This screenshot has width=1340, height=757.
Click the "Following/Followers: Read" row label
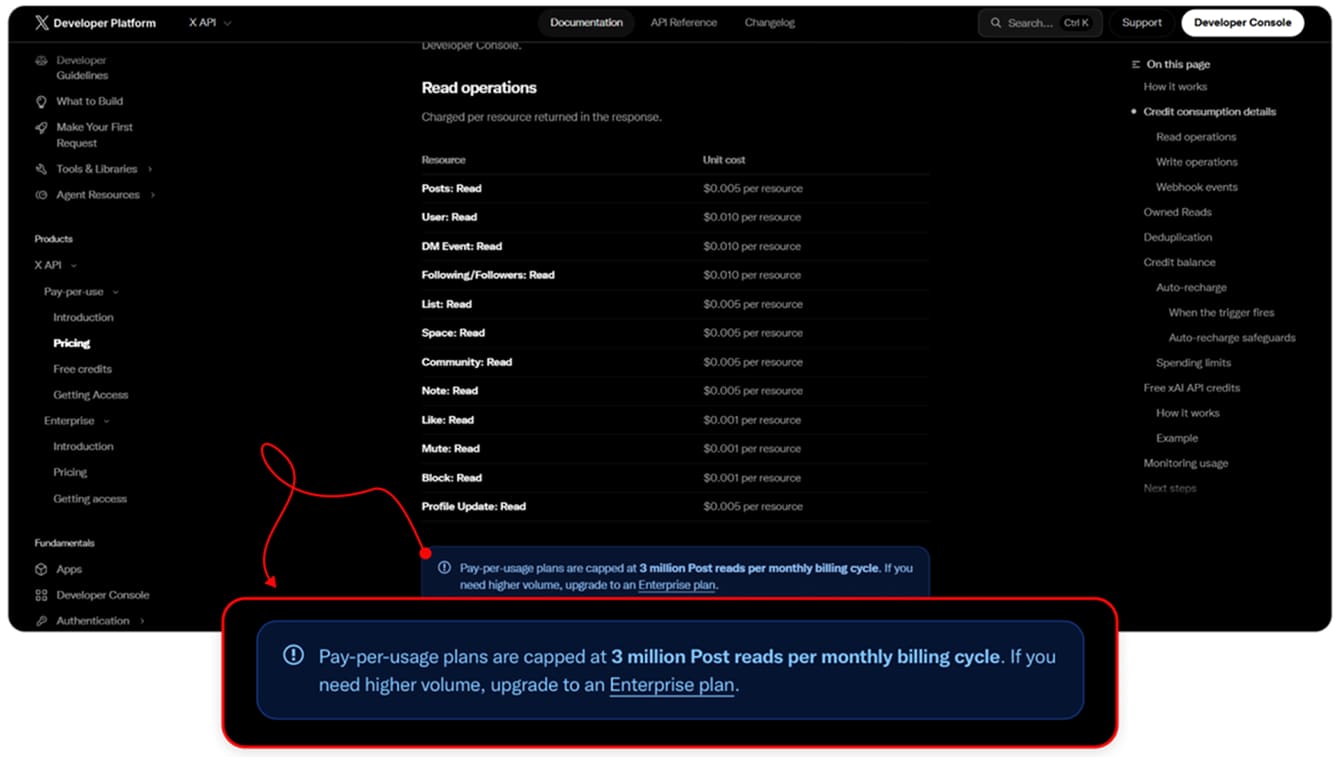tap(488, 275)
